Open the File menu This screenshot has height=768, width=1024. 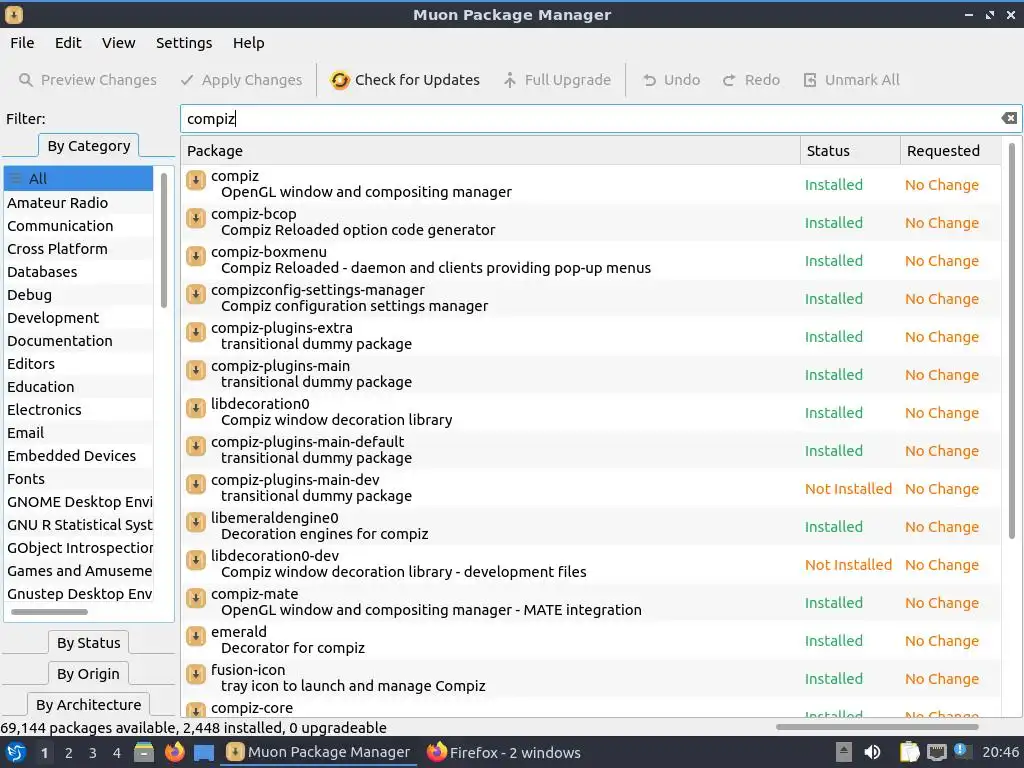22,43
